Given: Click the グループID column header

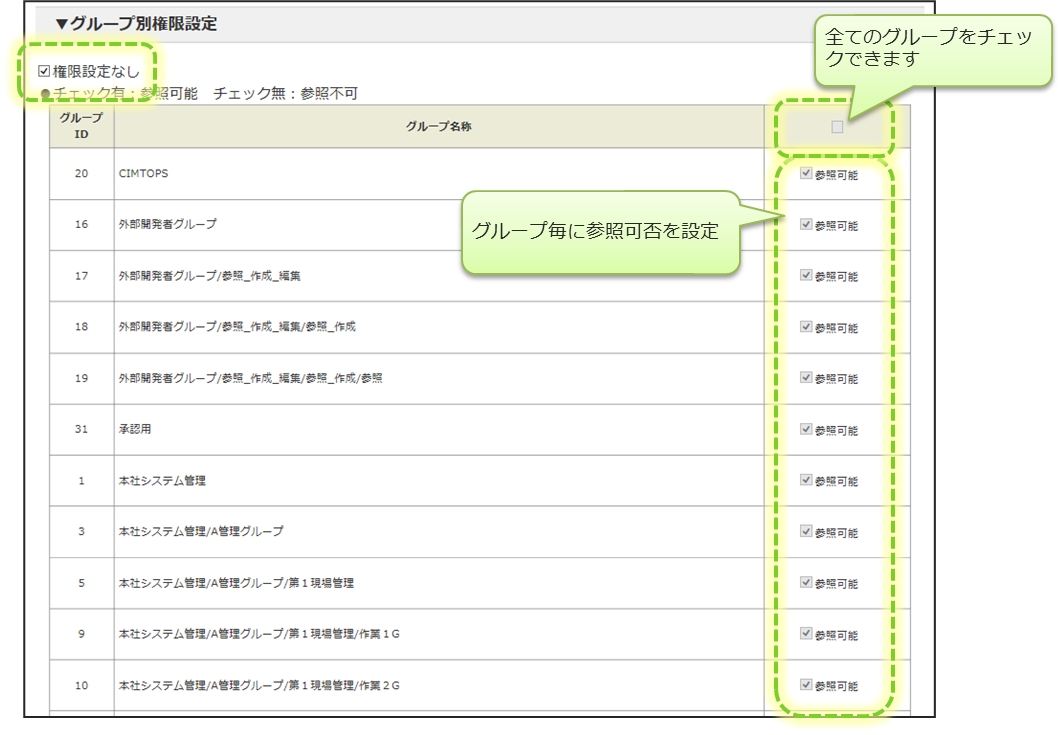Looking at the screenshot, I should tap(81, 126).
